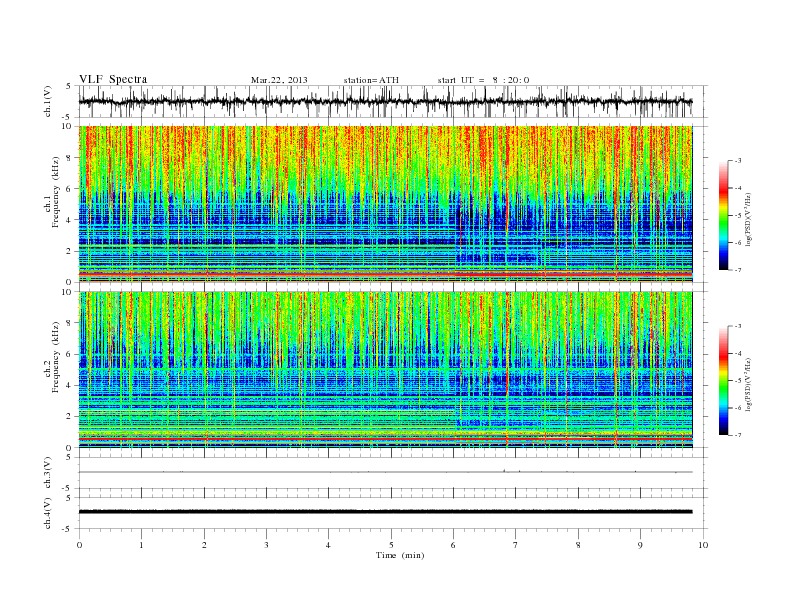Click the ch.1 "Frequency (kHz)" axis label
792x612 pixels.
click(56, 192)
